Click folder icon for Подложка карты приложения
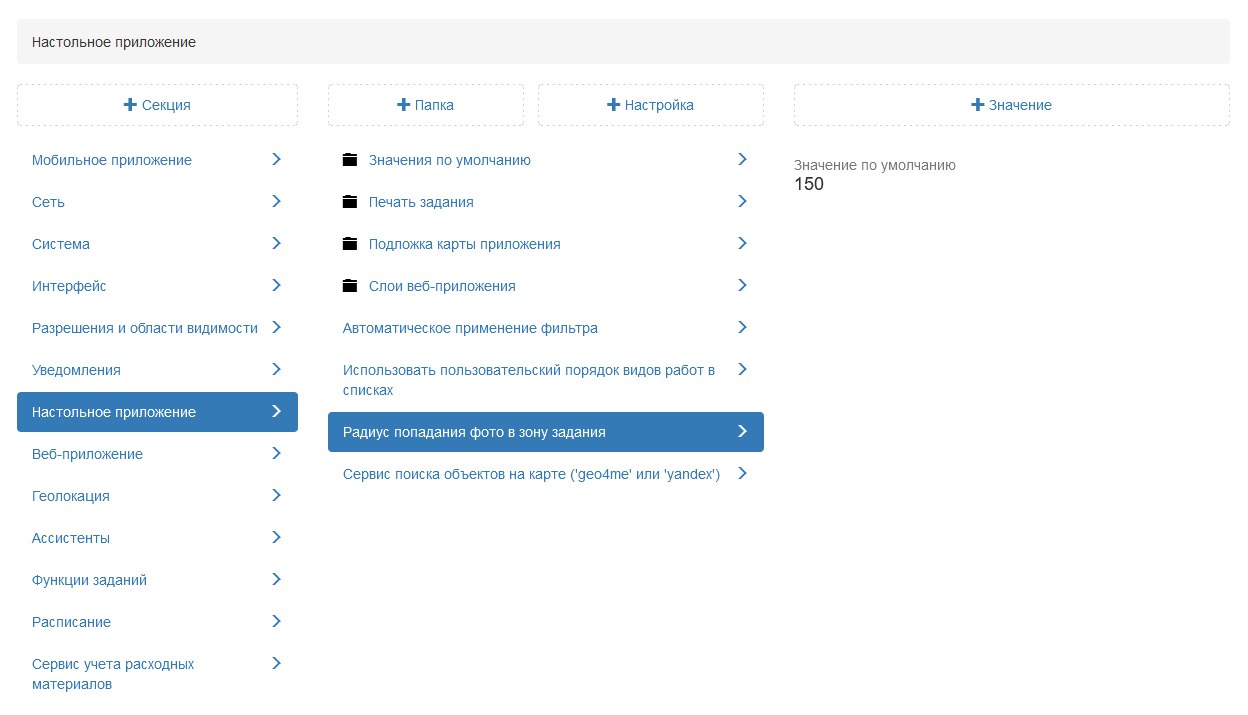The image size is (1248, 715). click(x=350, y=244)
